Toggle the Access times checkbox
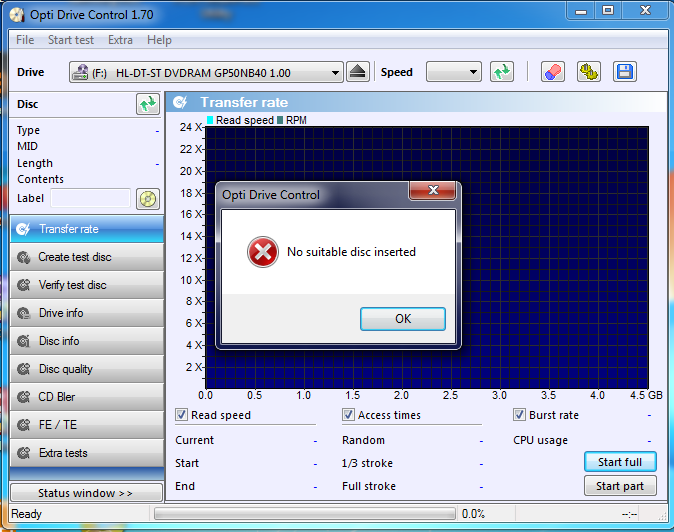The image size is (674, 532). click(348, 415)
